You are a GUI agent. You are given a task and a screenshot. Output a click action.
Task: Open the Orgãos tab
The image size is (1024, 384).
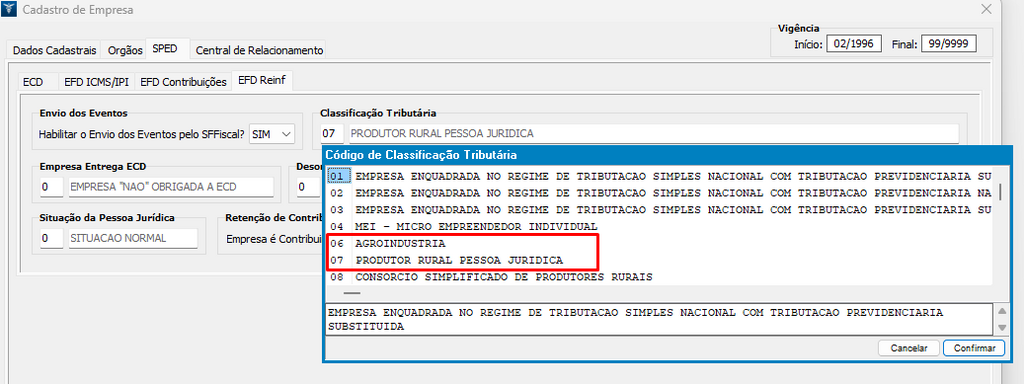125,50
